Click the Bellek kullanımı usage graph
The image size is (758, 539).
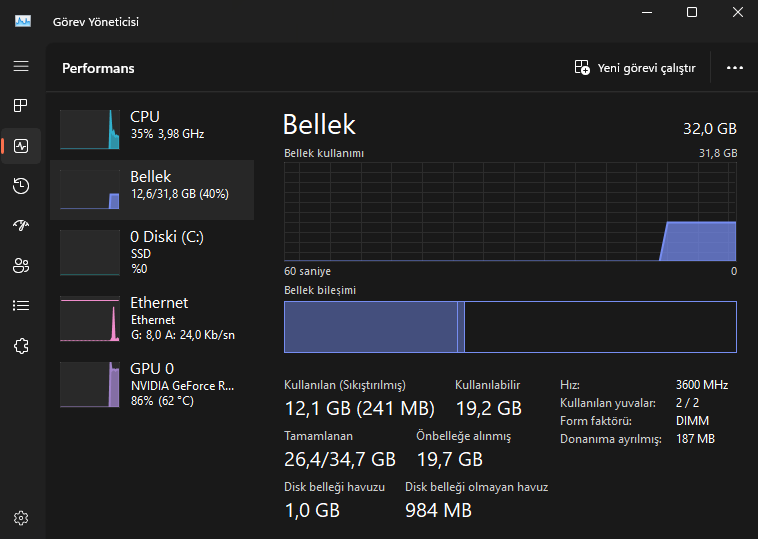pos(510,211)
